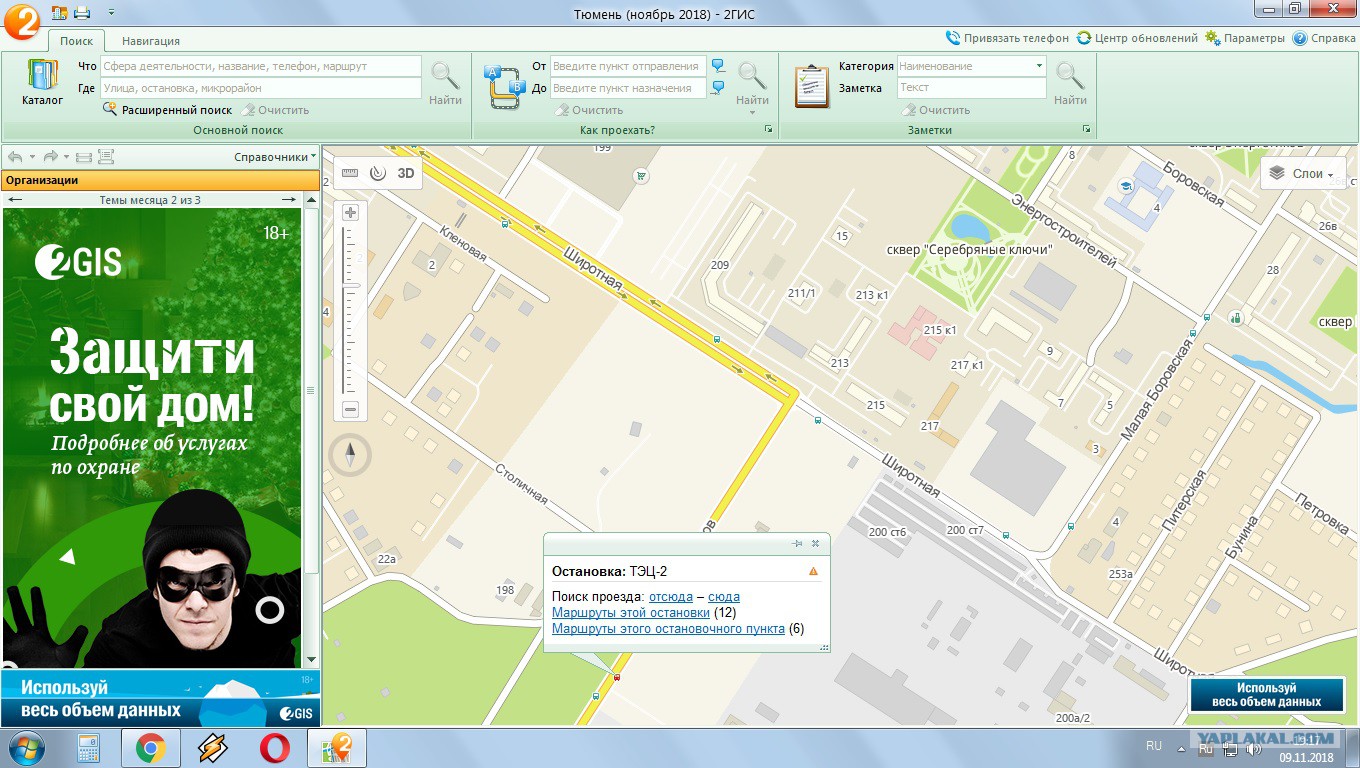Click the printer icon in the title bar
The width and height of the screenshot is (1360, 768).
pyautogui.click(x=82, y=12)
